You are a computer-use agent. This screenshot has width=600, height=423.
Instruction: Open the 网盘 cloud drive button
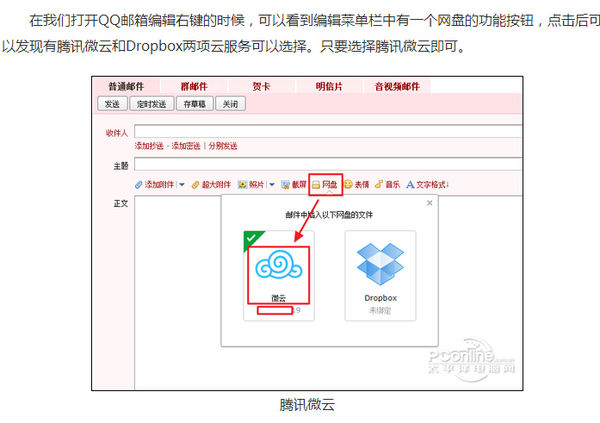(325, 185)
